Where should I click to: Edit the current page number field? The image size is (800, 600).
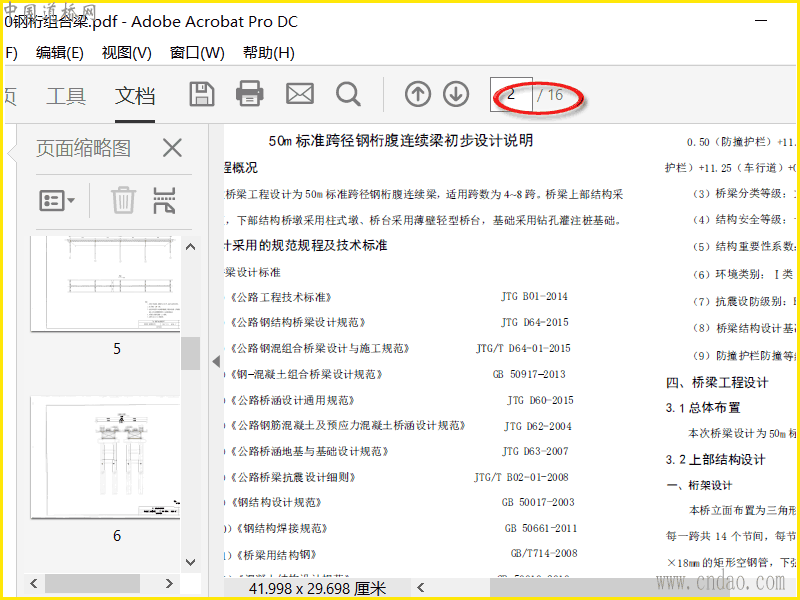pyautogui.click(x=511, y=94)
